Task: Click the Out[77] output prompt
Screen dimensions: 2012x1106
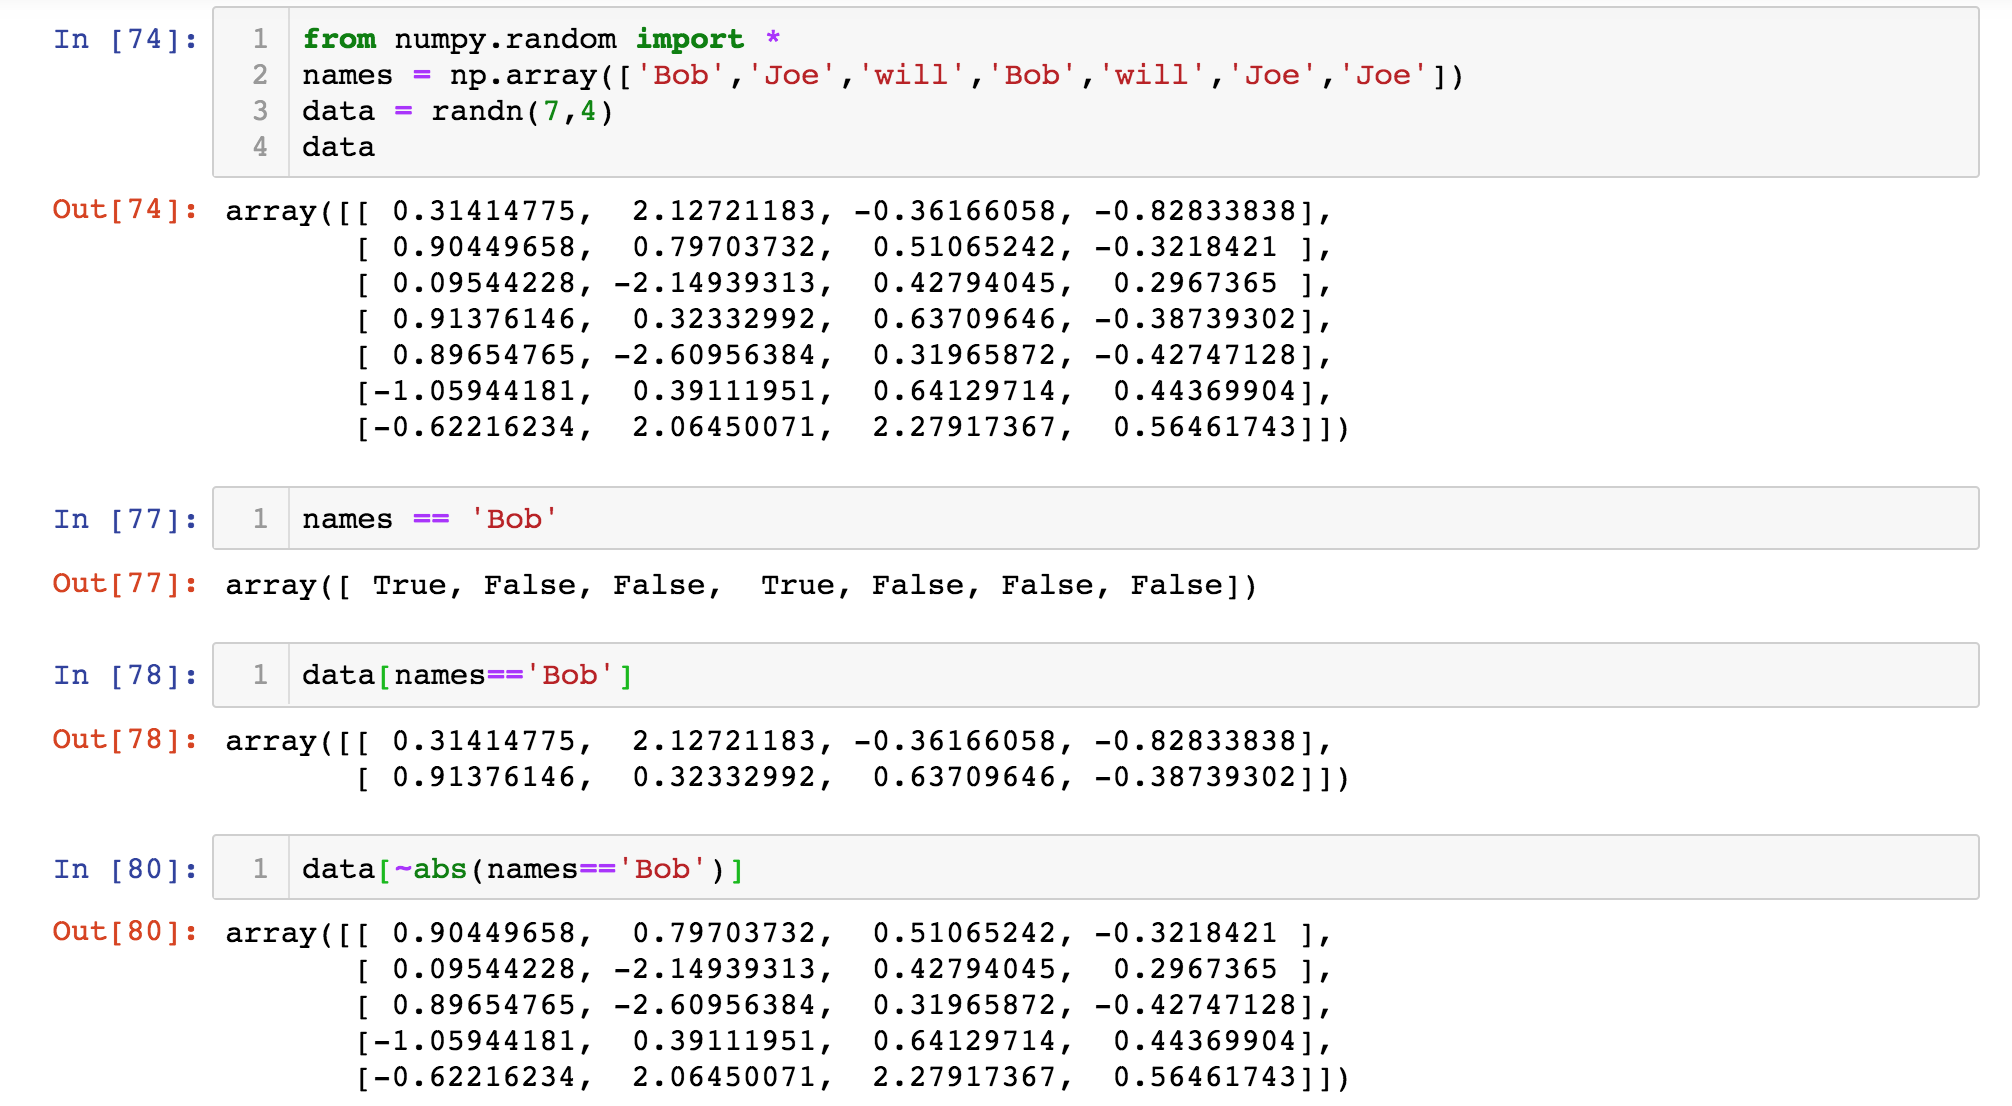Action: pos(124,583)
